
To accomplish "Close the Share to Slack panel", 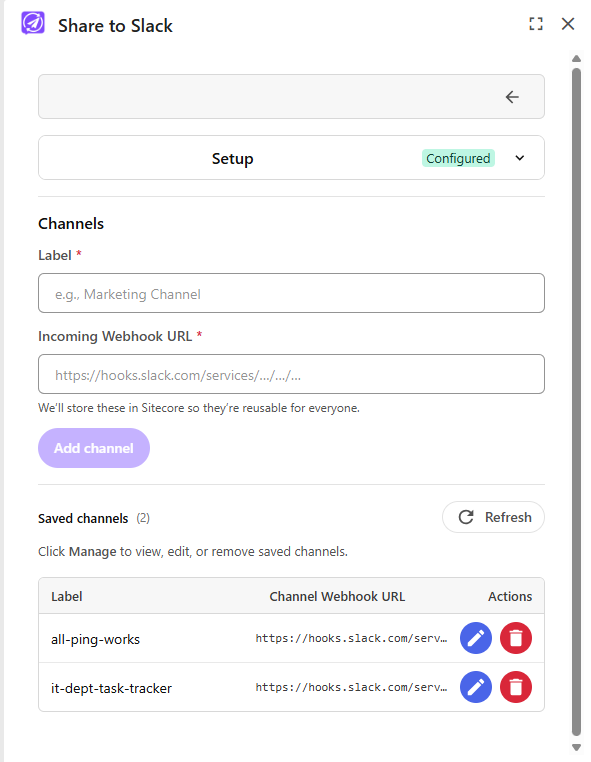I will 568,24.
